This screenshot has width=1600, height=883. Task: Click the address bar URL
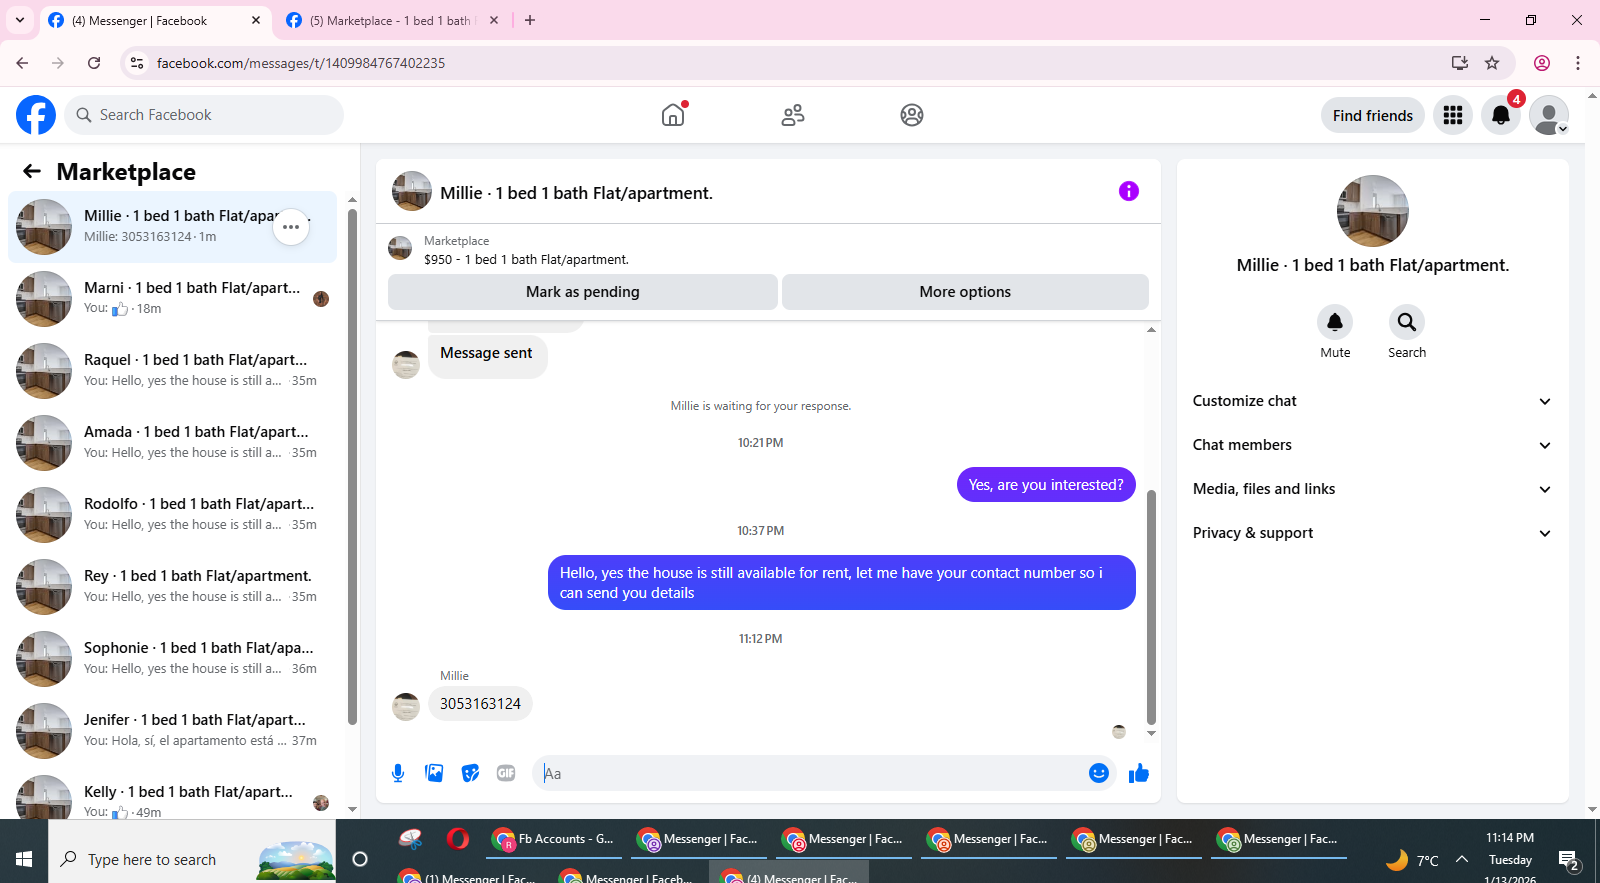pos(300,63)
